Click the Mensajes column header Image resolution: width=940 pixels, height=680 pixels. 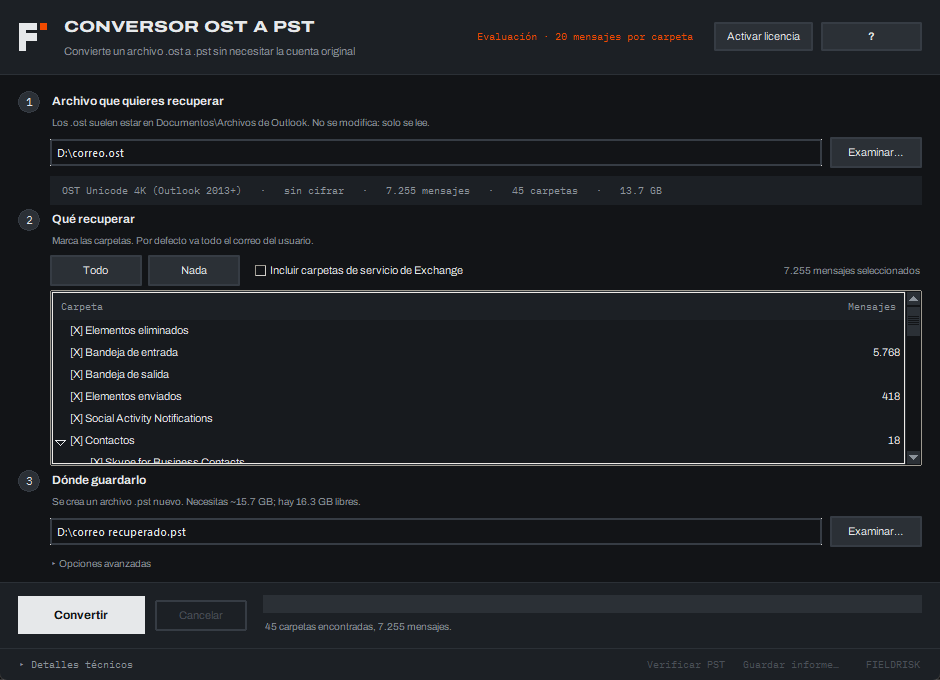[x=872, y=306]
